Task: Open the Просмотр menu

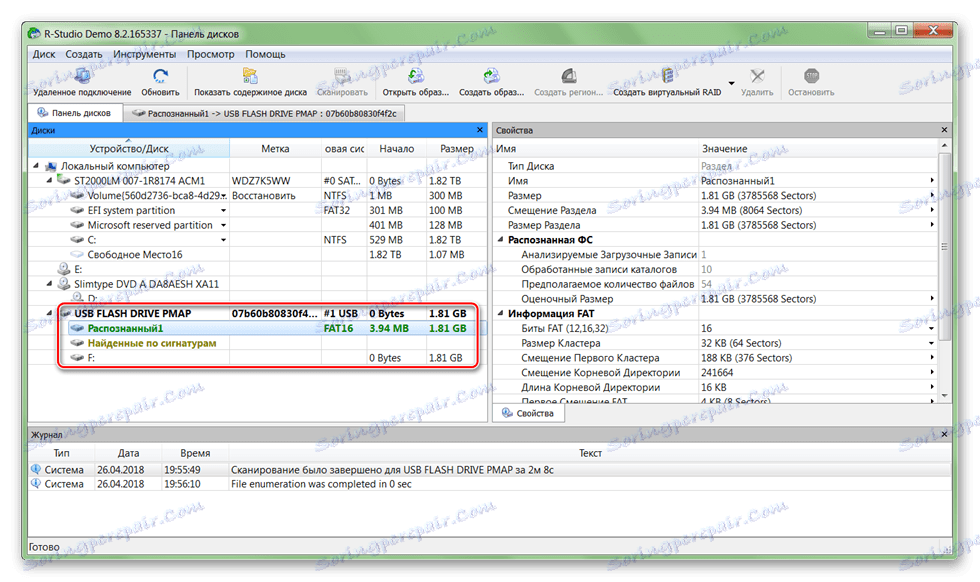Action: tap(211, 54)
